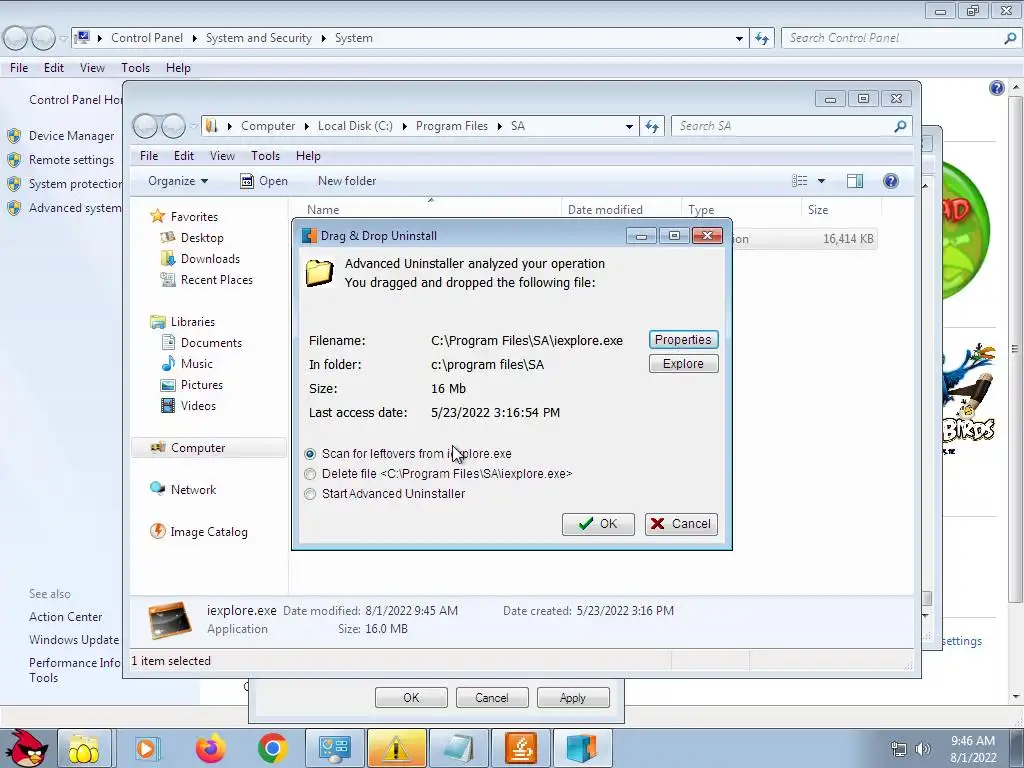Cancel the Drag & Drop Uninstall dialog
Image resolution: width=1024 pixels, height=768 pixels.
tap(681, 524)
